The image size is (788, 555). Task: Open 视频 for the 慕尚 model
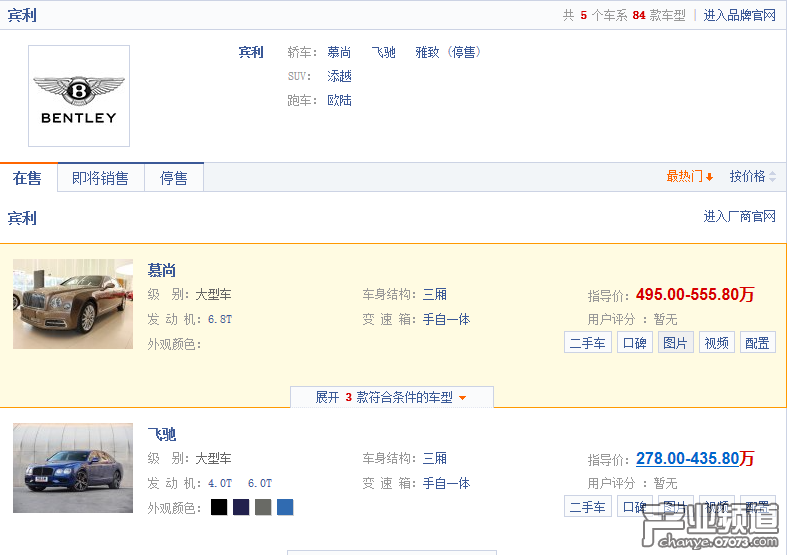(x=716, y=343)
